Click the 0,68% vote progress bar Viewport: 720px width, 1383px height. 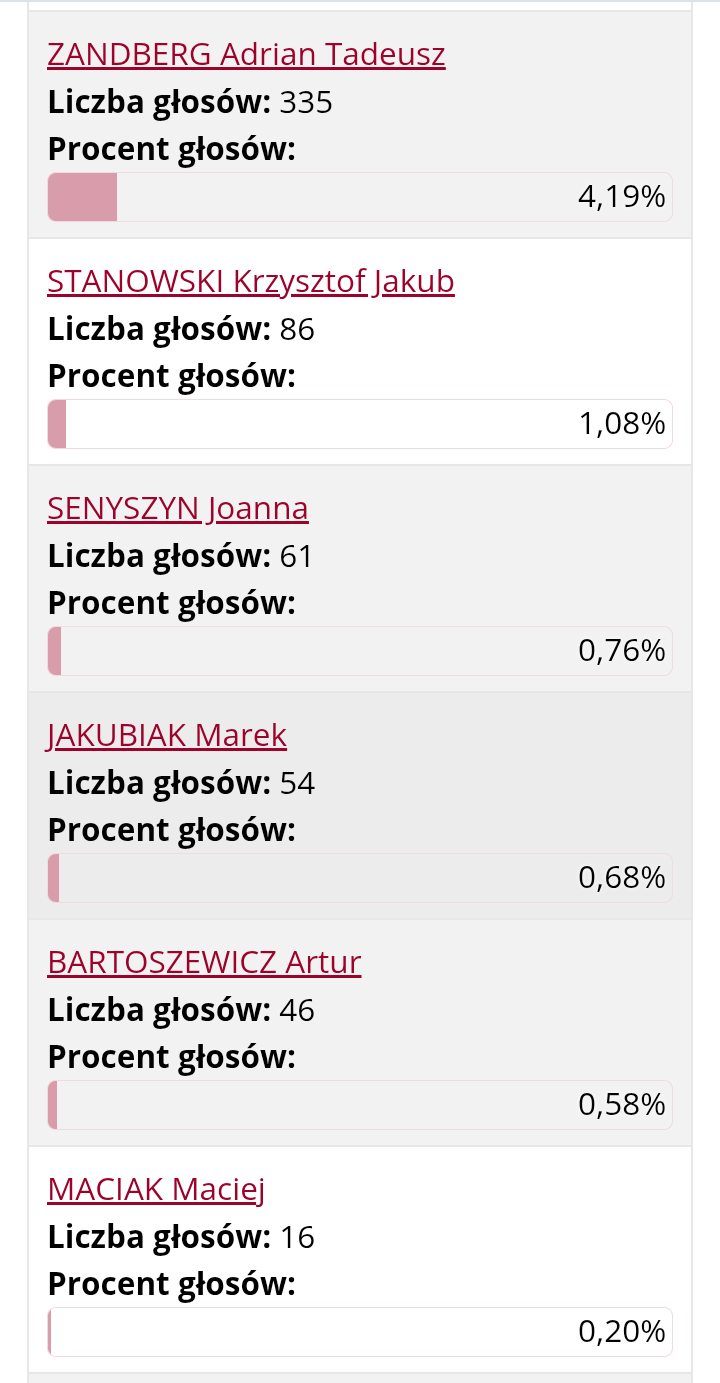[360, 878]
